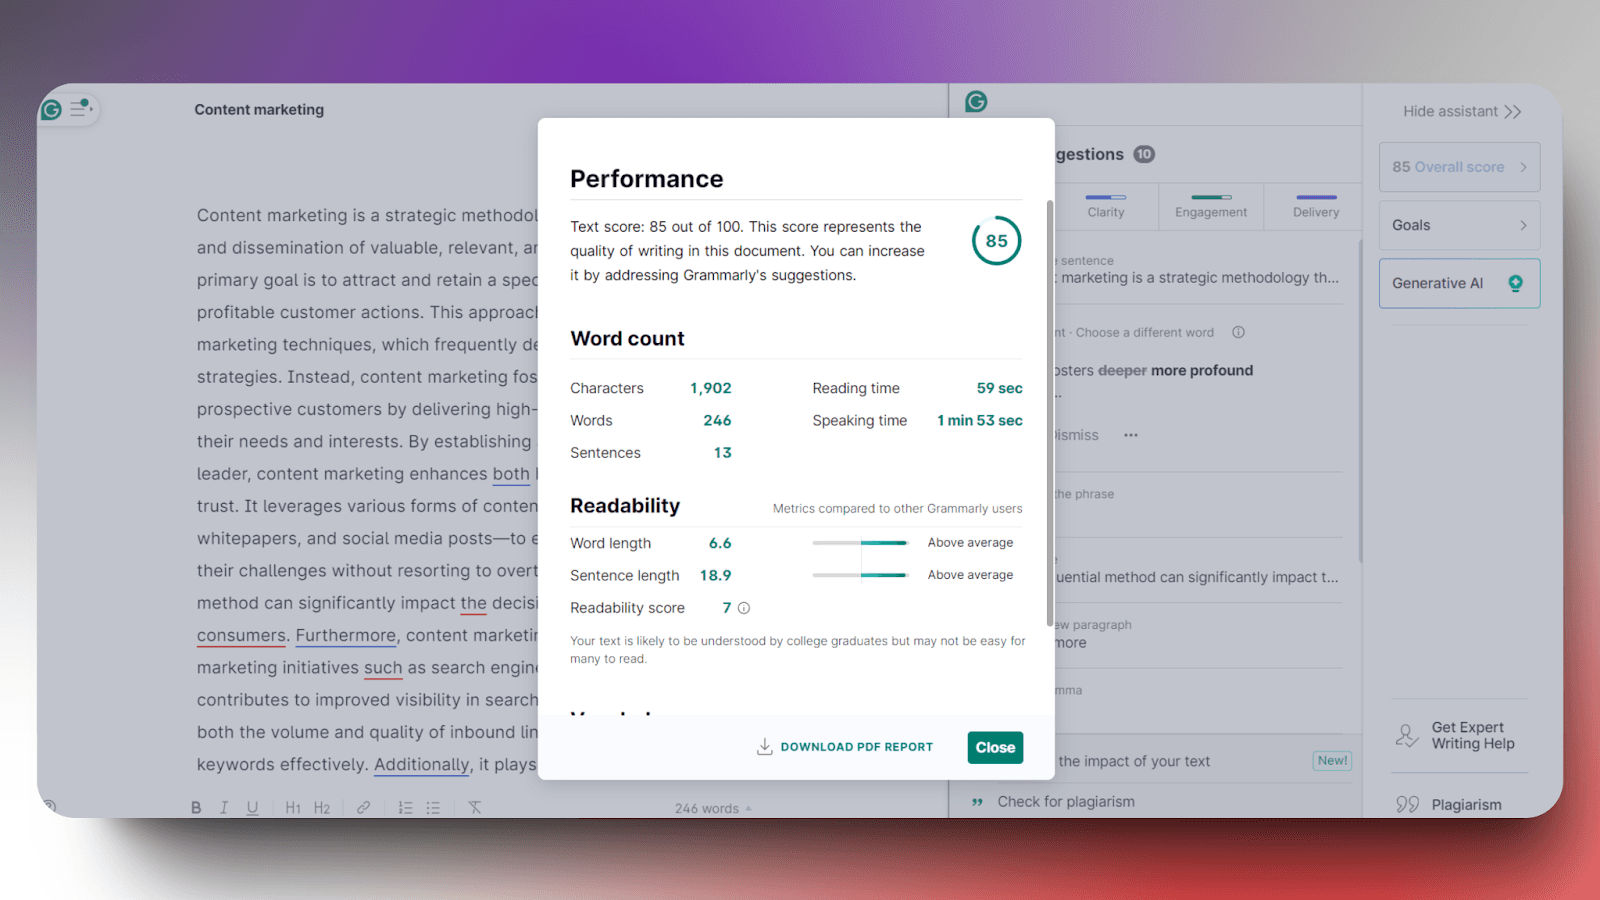Close the Performance dialog
Image resolution: width=1600 pixels, height=900 pixels.
pos(995,747)
